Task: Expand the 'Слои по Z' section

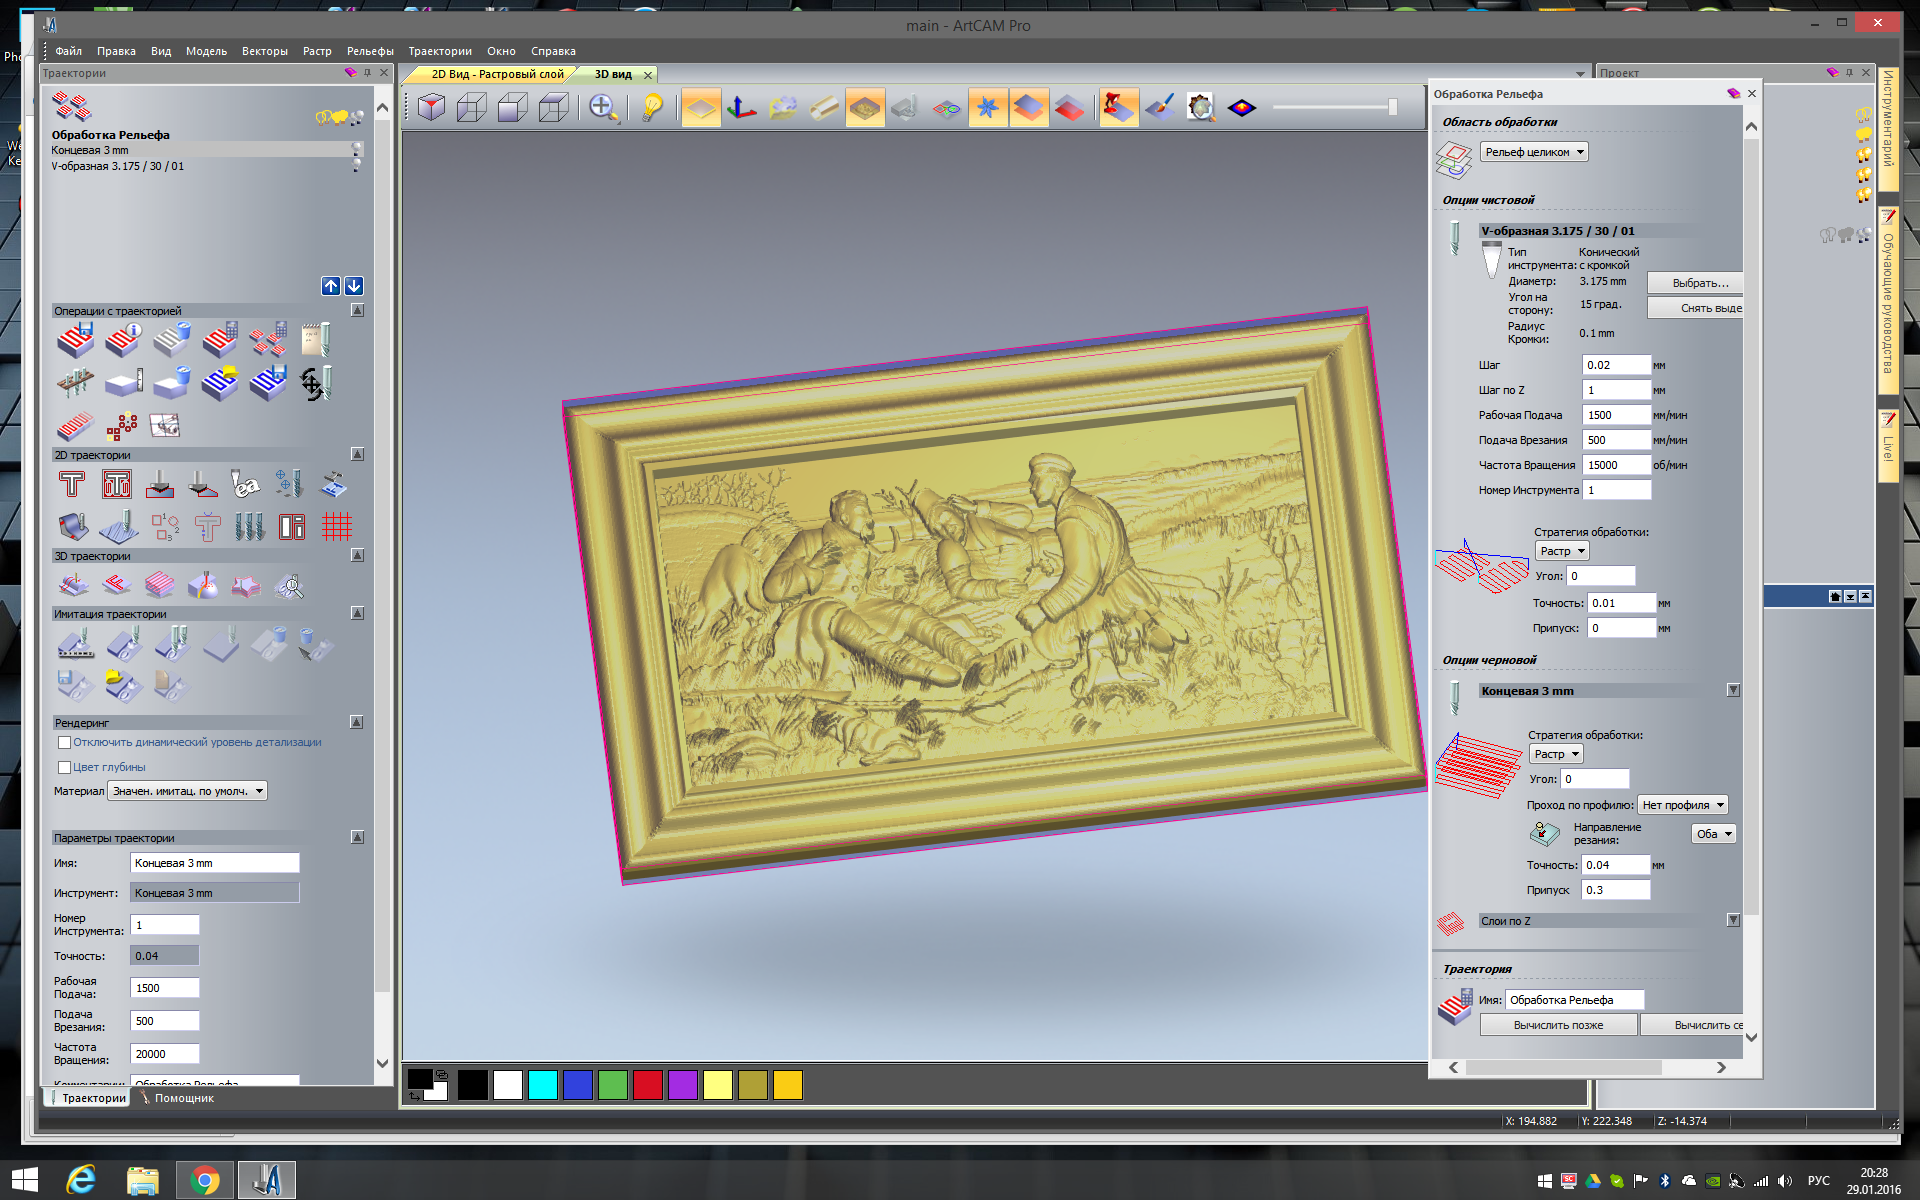Action: [x=1733, y=920]
